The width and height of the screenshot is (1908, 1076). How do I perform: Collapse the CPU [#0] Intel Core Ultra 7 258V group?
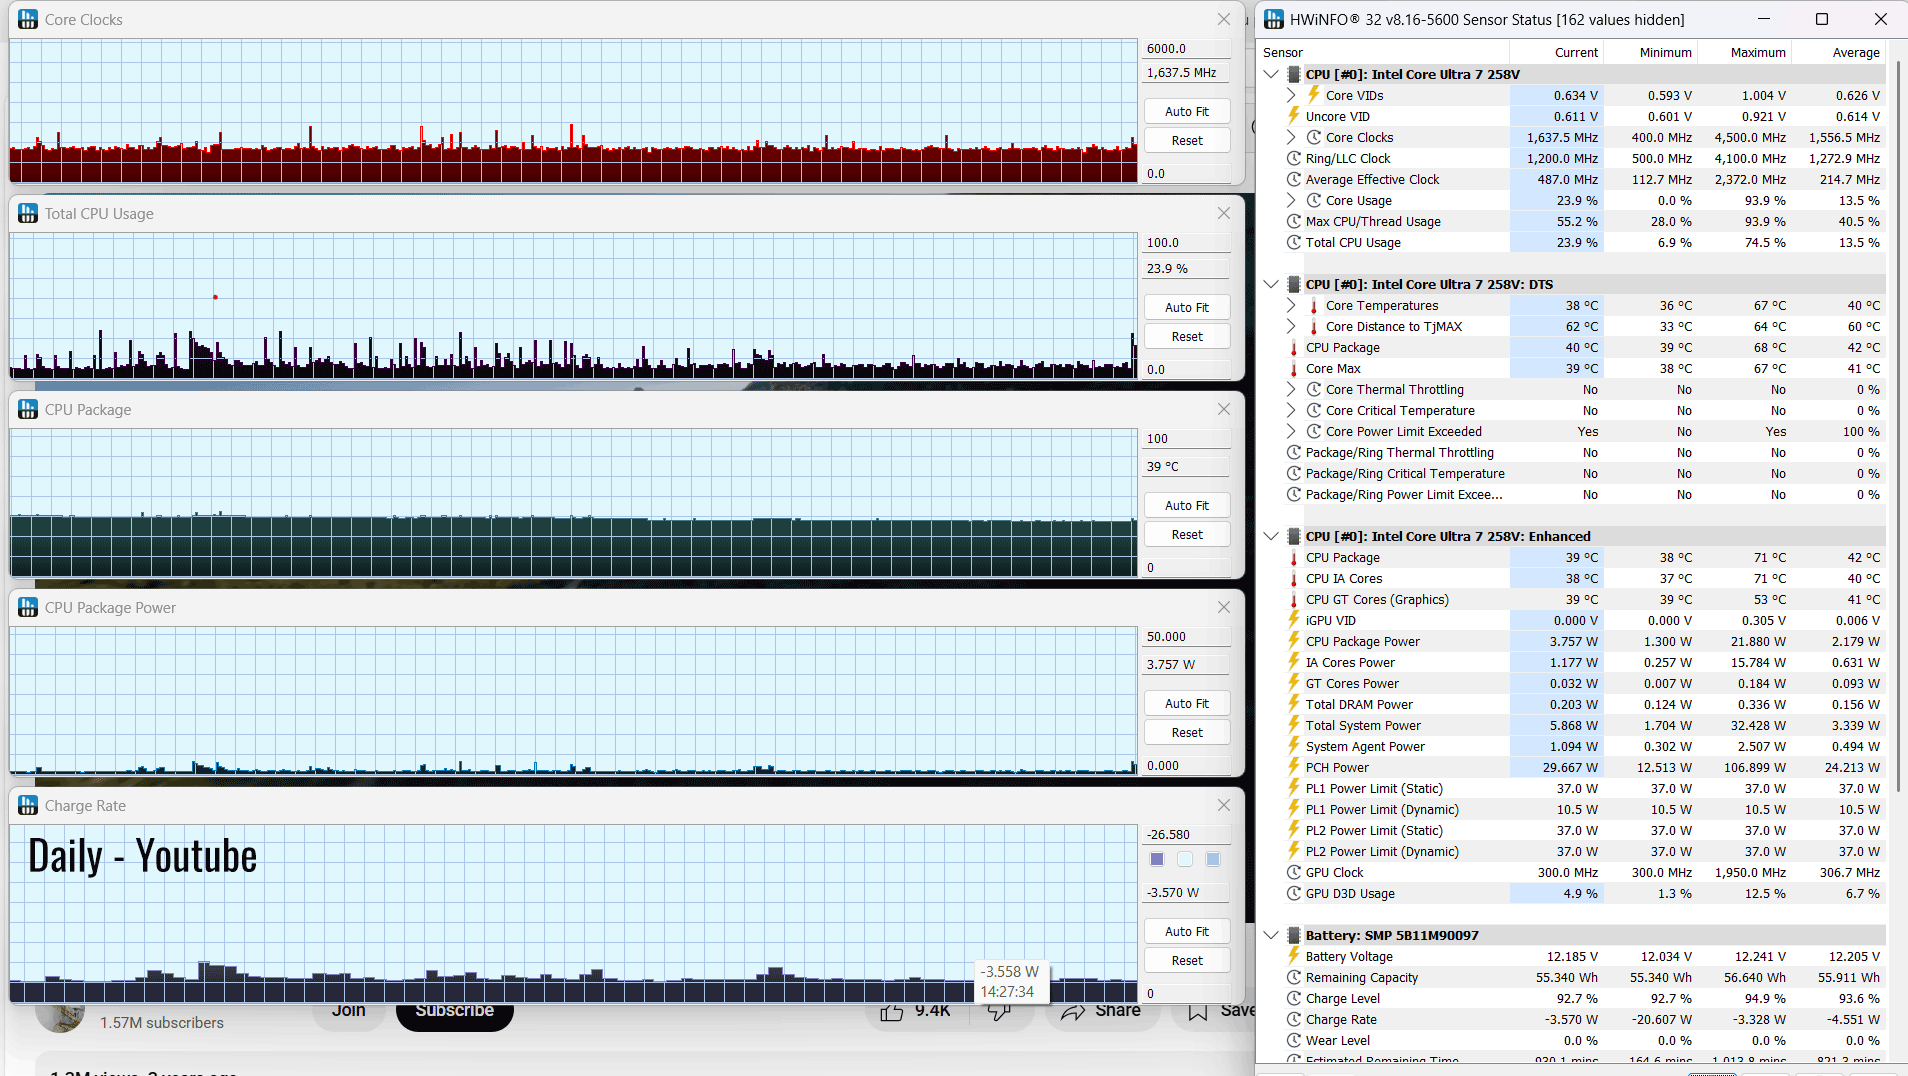tap(1271, 74)
